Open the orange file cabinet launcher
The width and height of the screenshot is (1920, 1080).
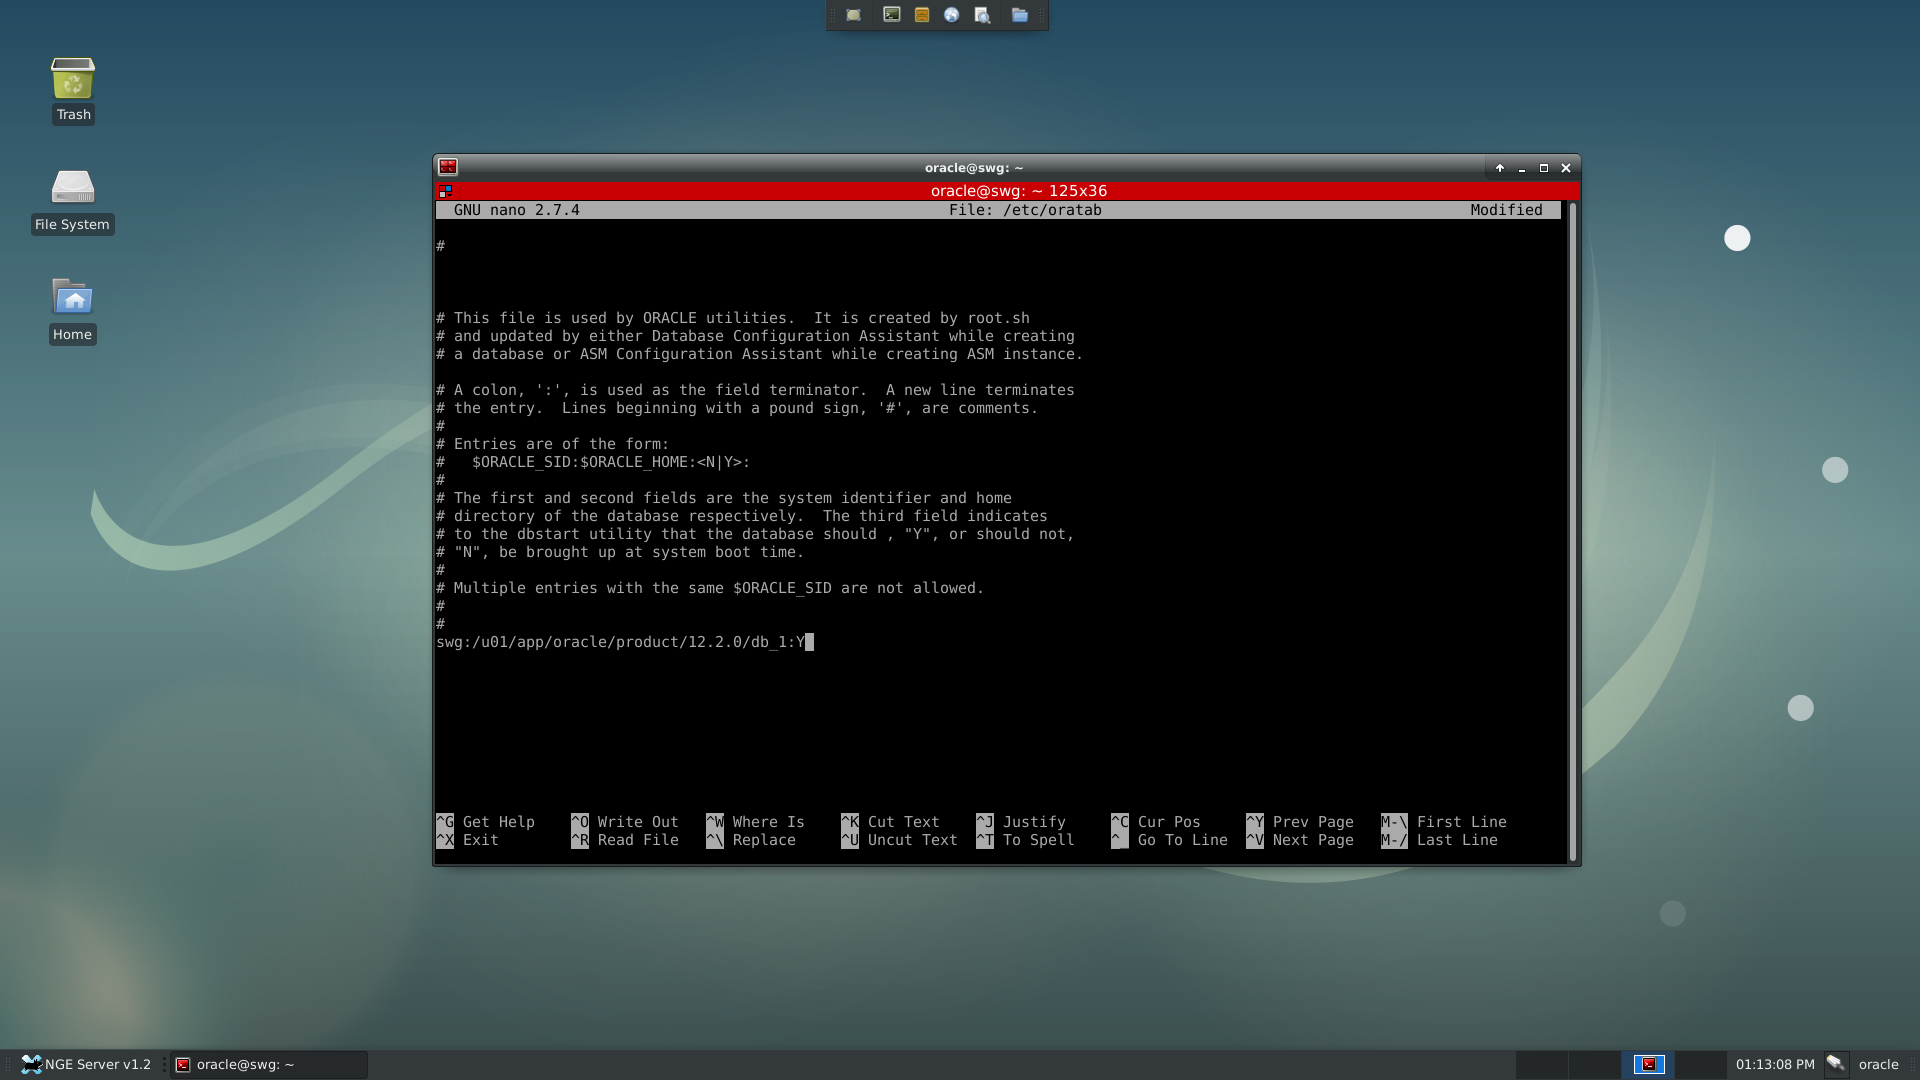tap(922, 15)
